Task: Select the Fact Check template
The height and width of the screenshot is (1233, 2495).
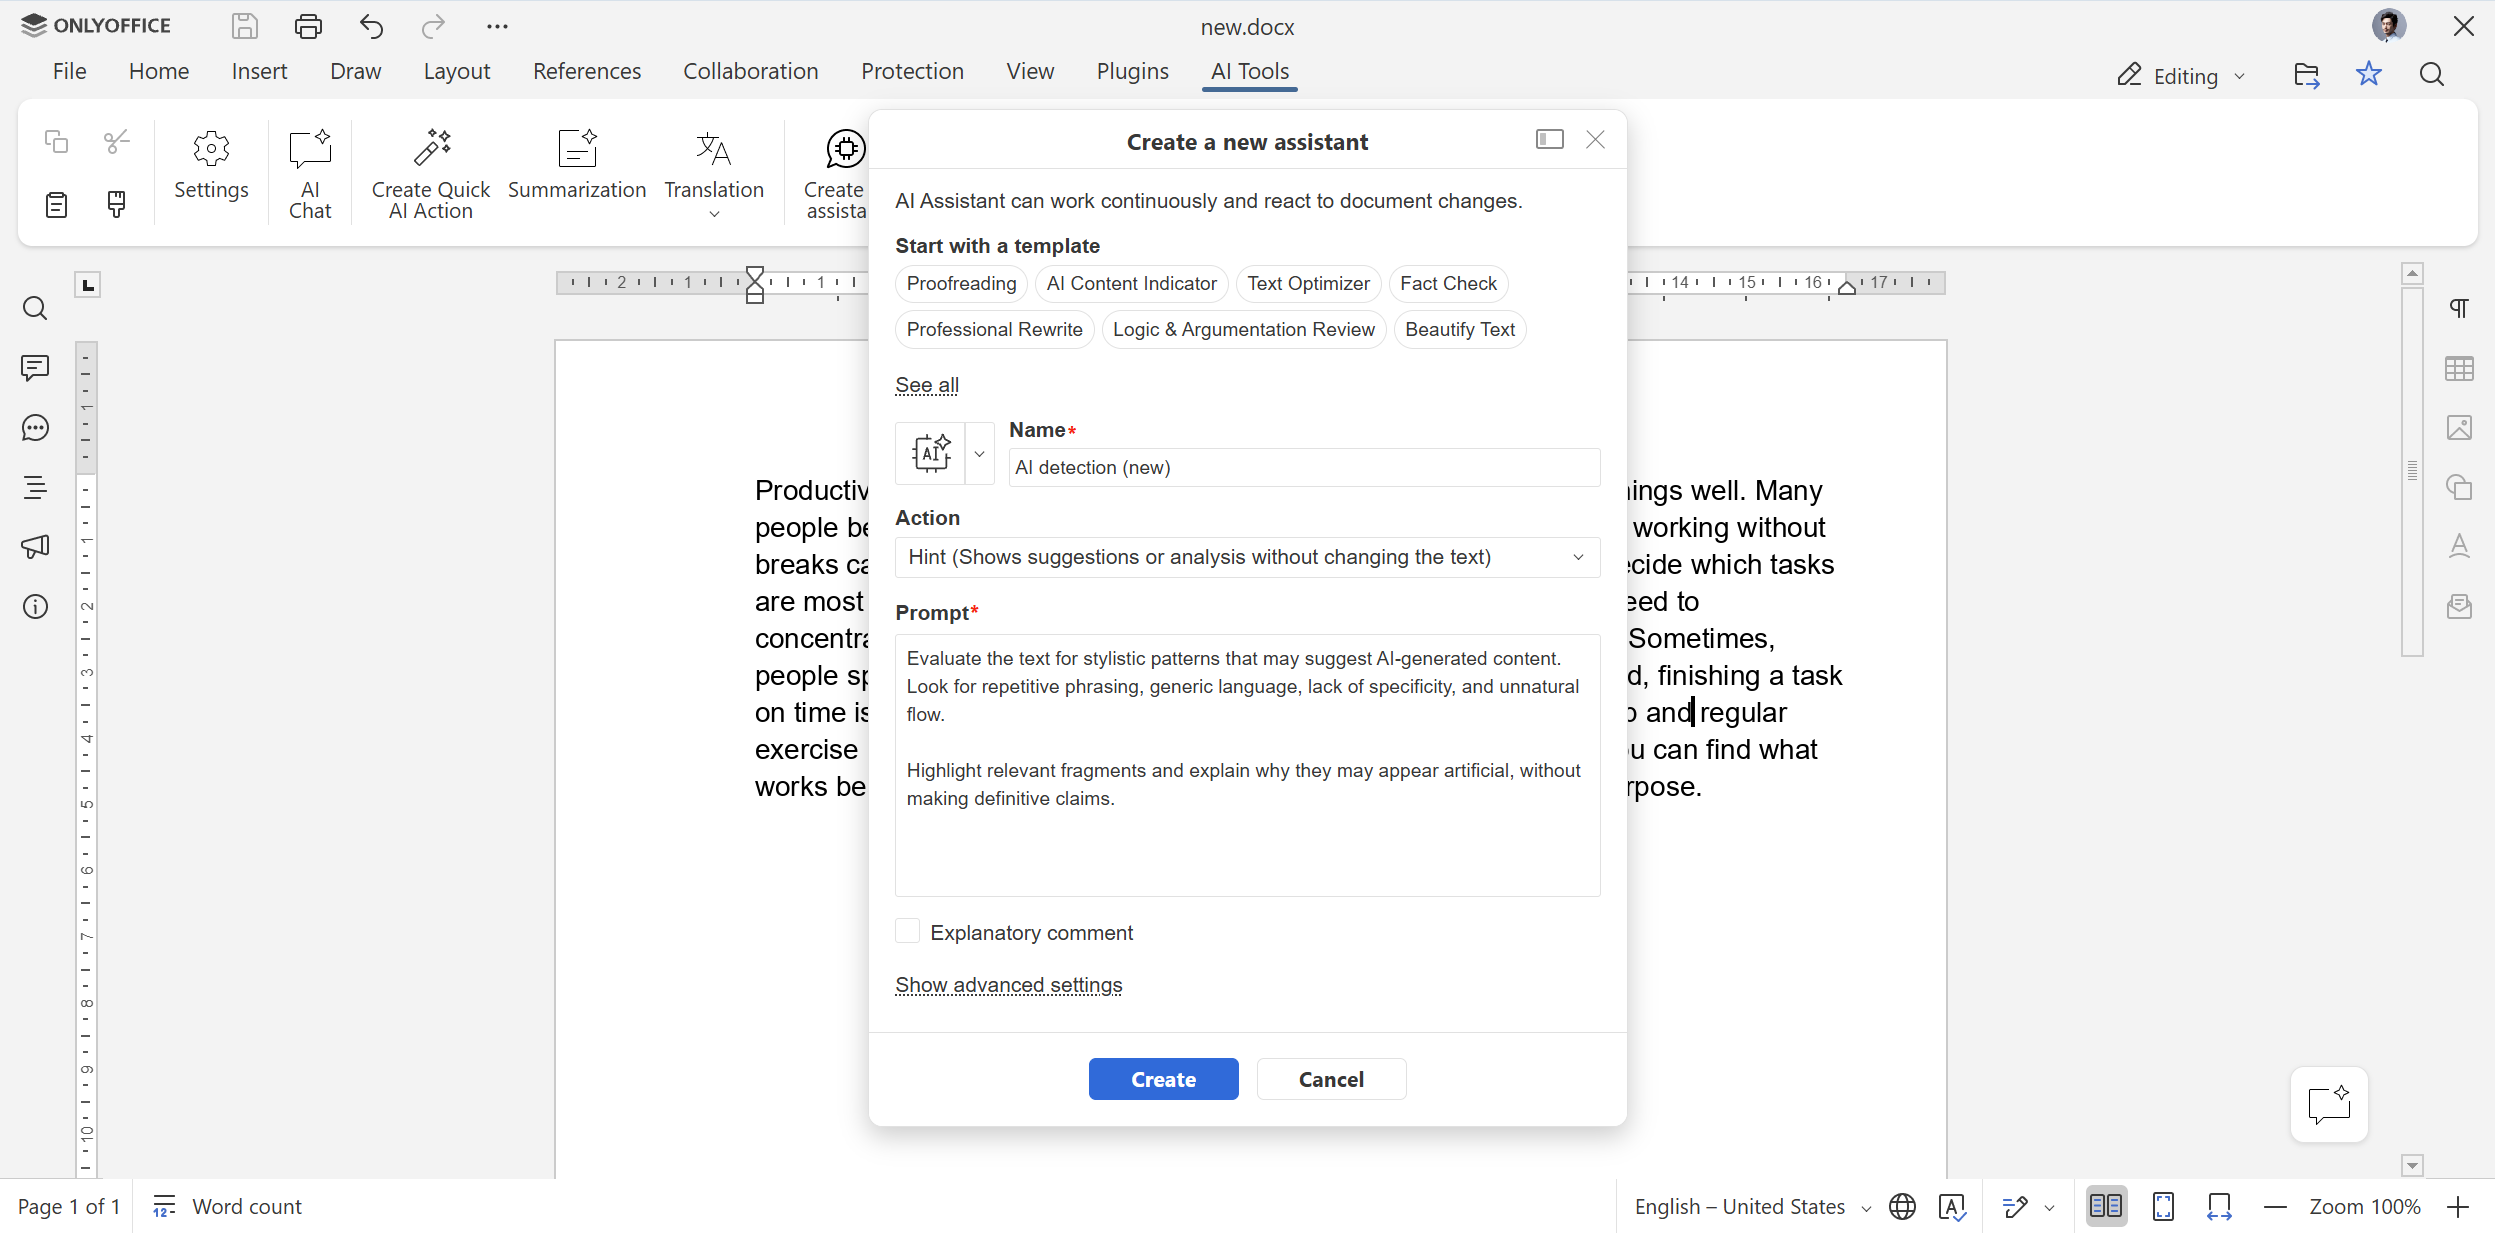Action: point(1448,284)
